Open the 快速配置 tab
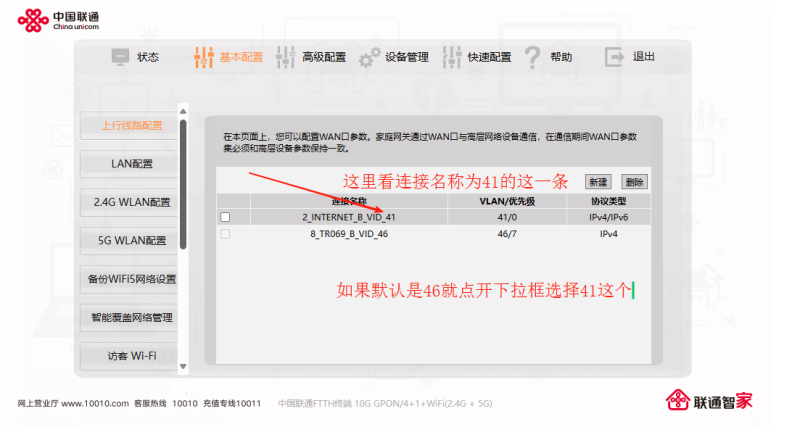Screen dimensions: 800x448 (x=489, y=57)
